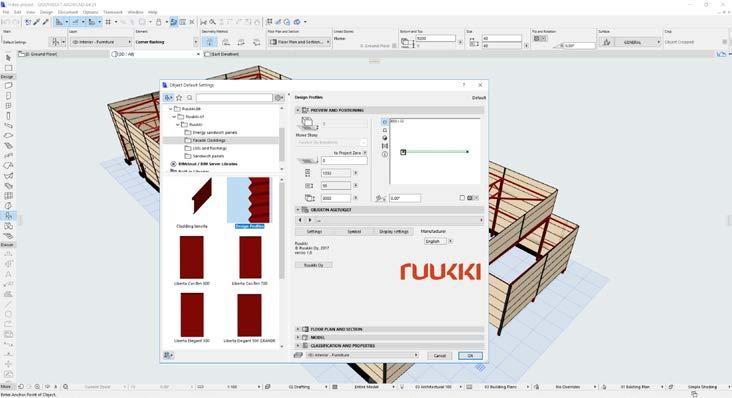Open the Design menu
Viewport: 732px width, 398px height.
click(x=46, y=12)
